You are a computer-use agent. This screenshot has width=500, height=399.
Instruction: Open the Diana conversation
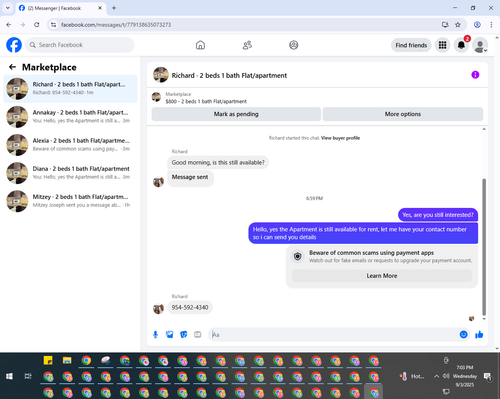(x=70, y=173)
